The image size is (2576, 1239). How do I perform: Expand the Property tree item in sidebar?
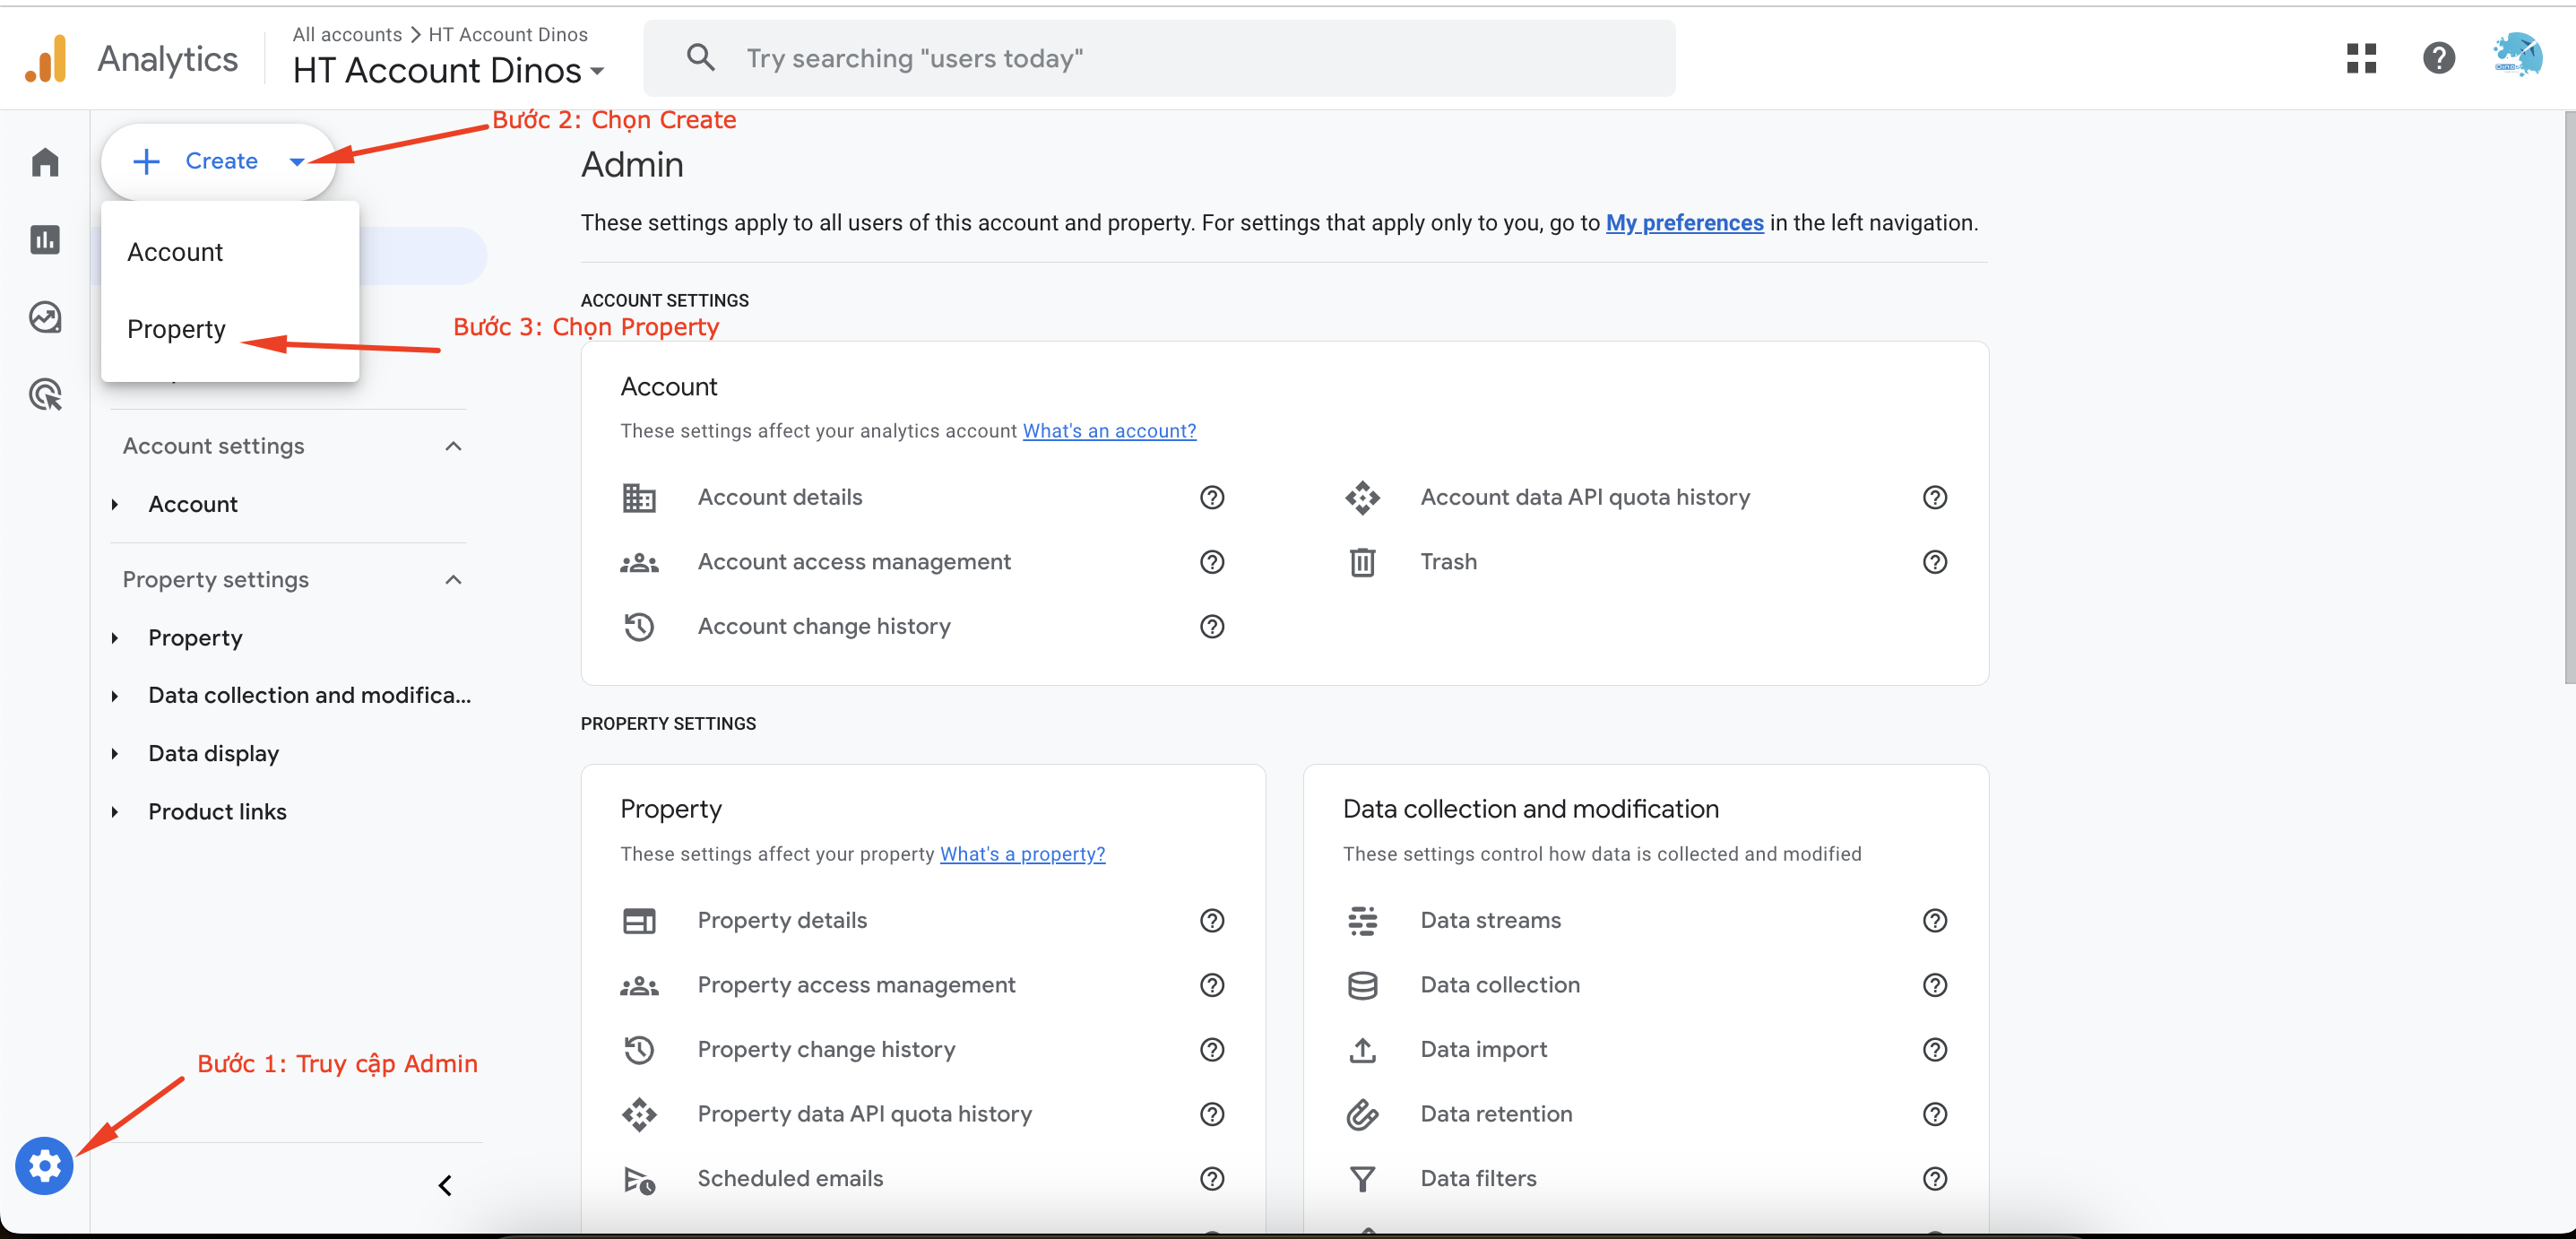click(x=115, y=638)
